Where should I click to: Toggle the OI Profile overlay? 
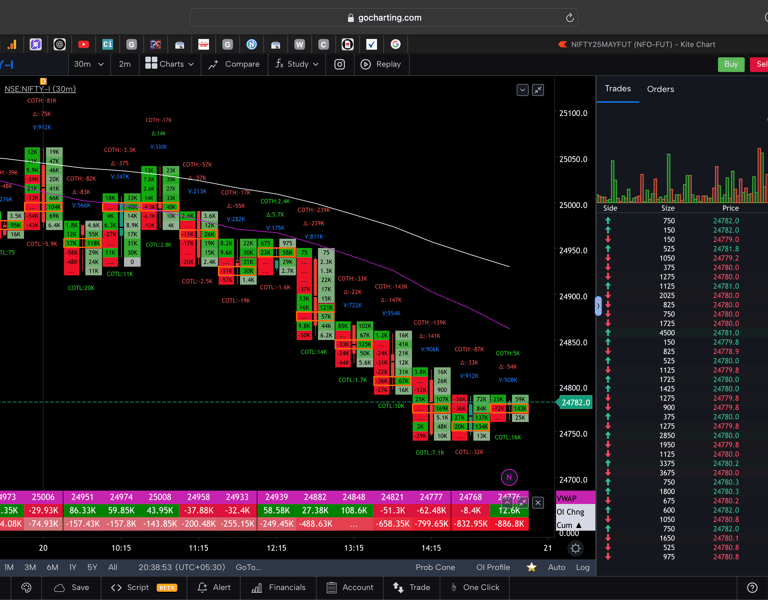pos(493,567)
